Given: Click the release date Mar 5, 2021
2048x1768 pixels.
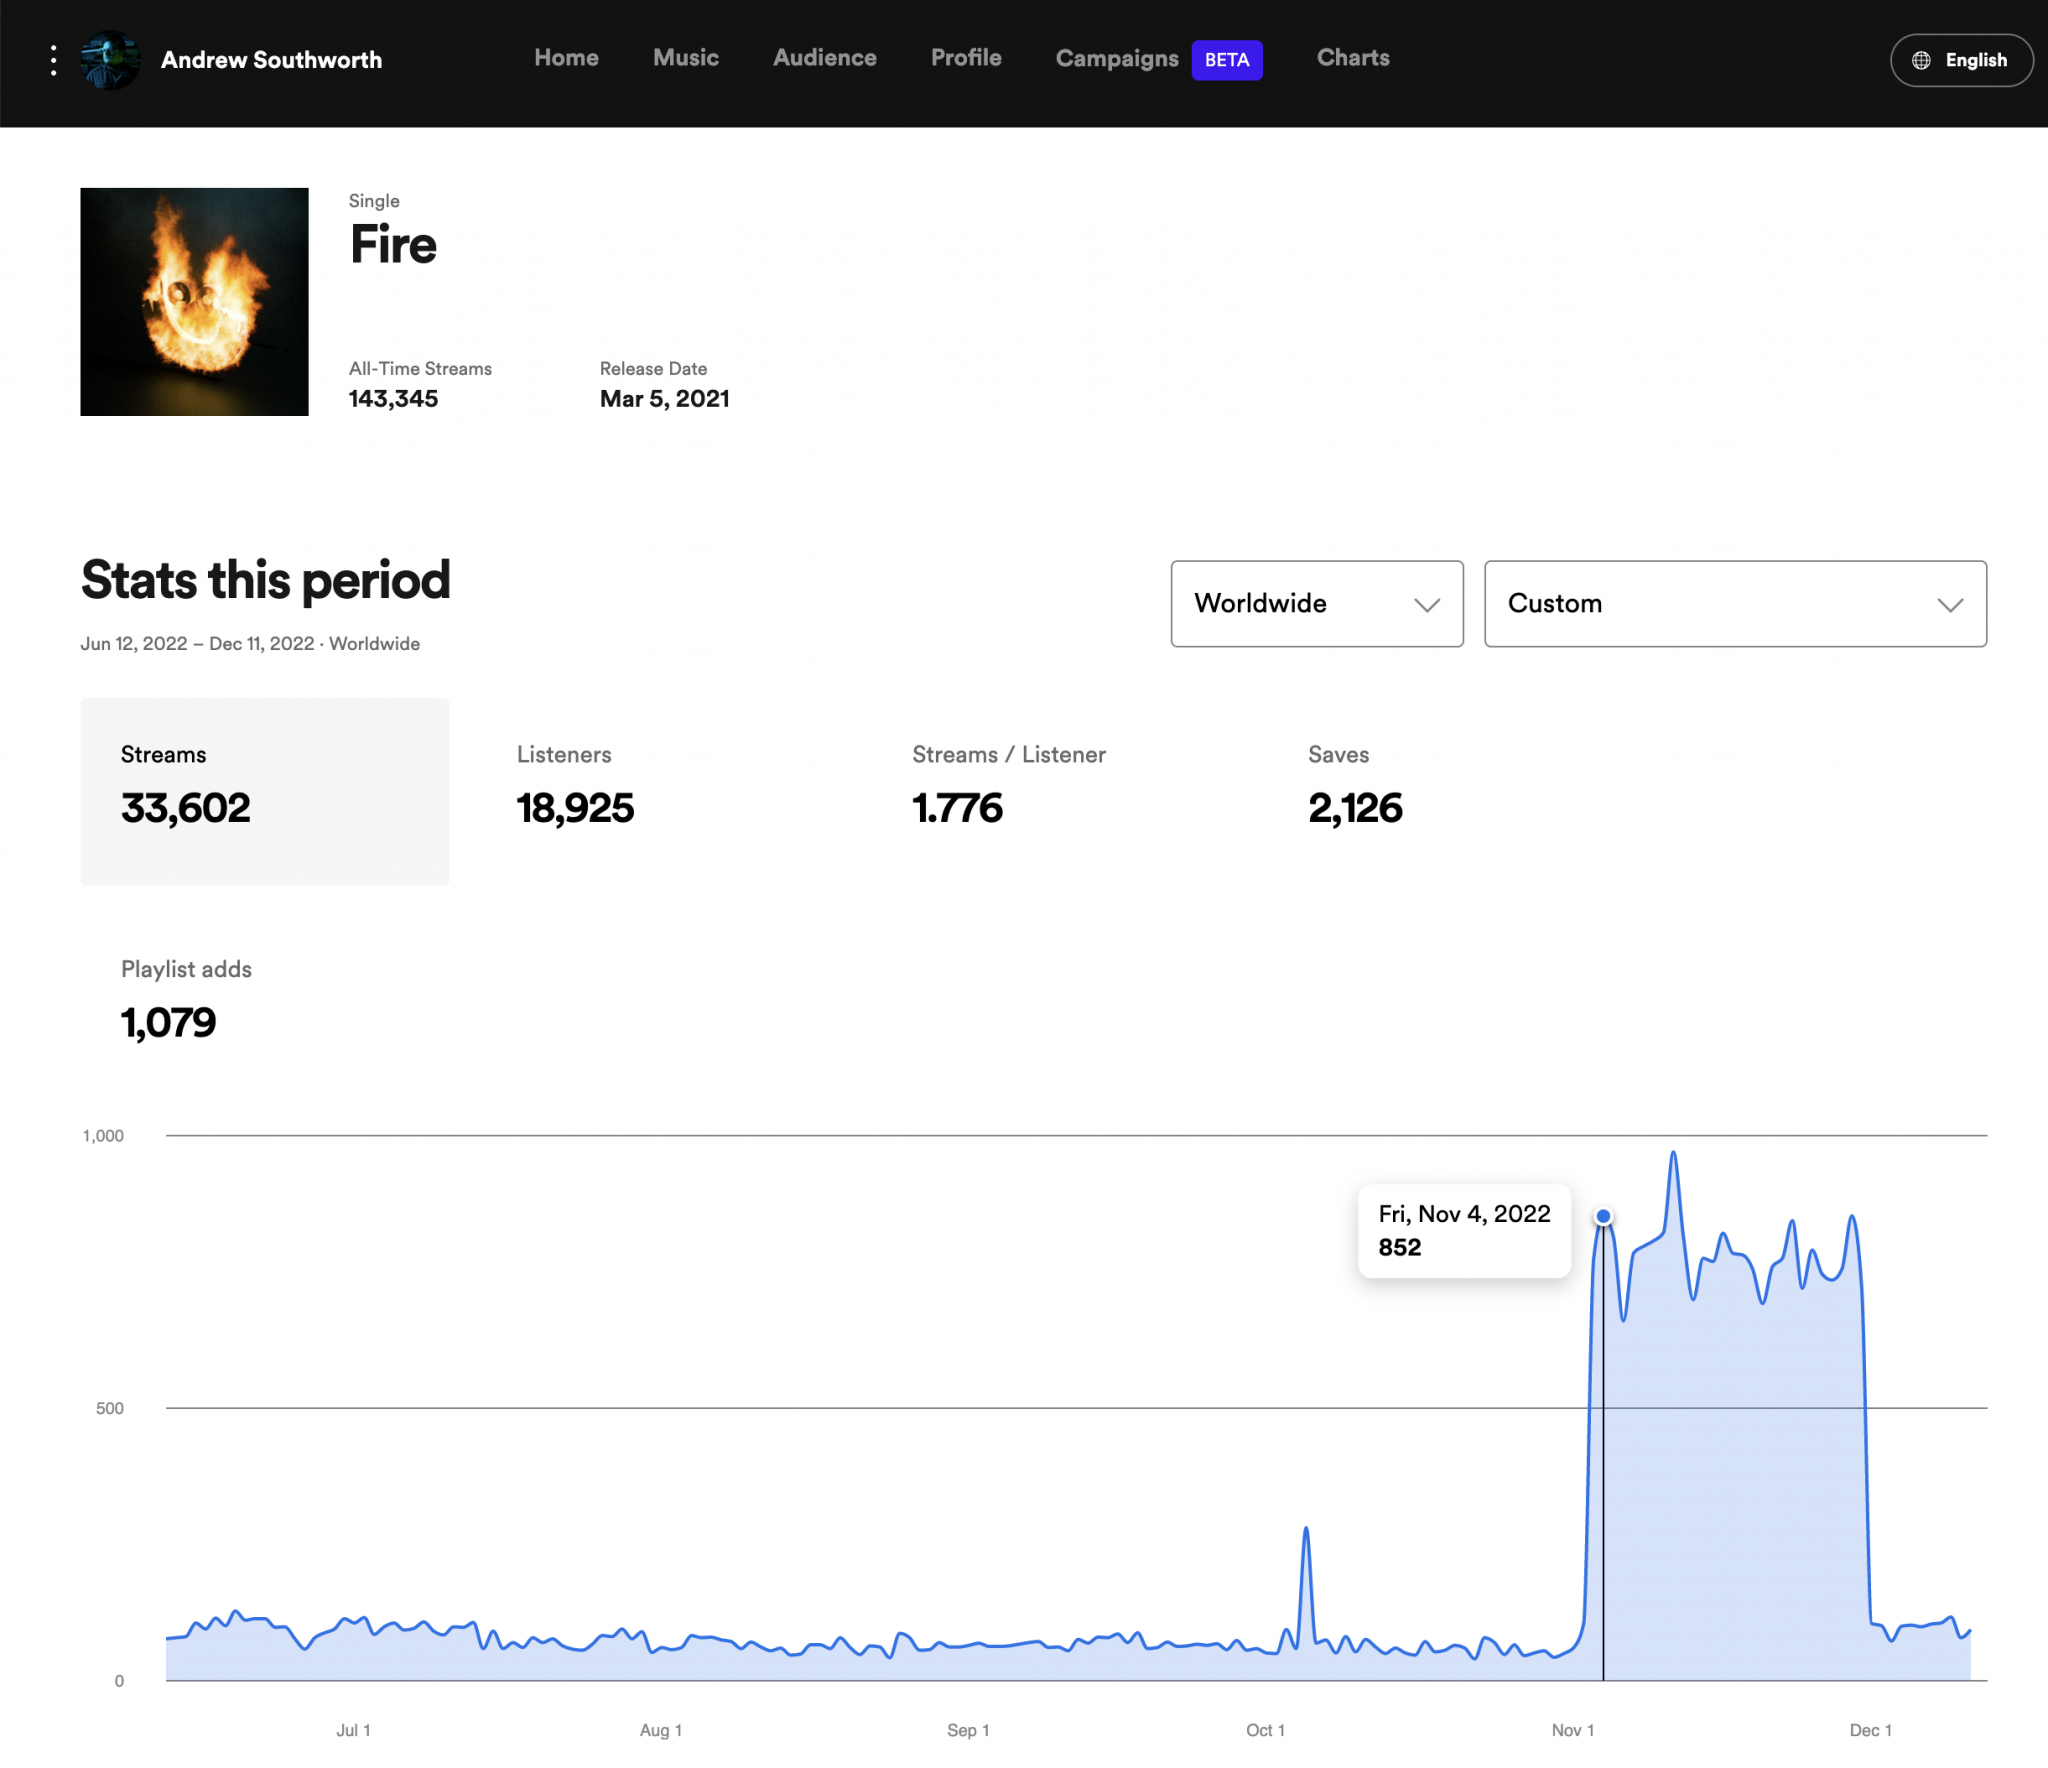Looking at the screenshot, I should 665,399.
